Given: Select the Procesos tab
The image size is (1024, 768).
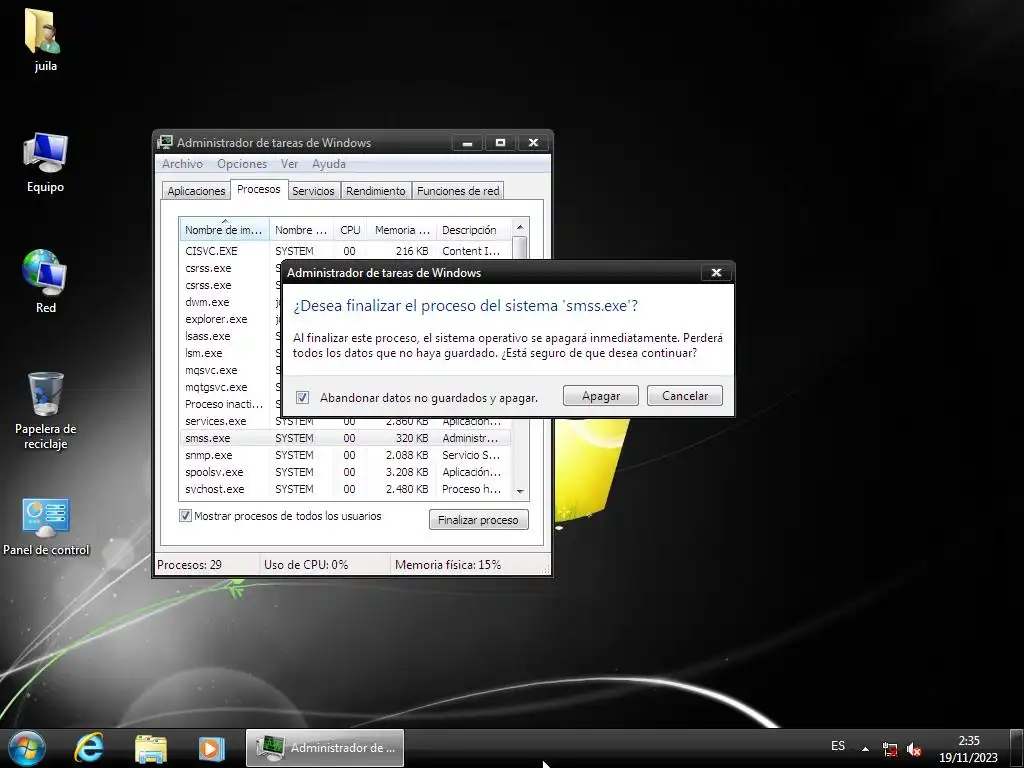Looking at the screenshot, I should pyautogui.click(x=259, y=189).
